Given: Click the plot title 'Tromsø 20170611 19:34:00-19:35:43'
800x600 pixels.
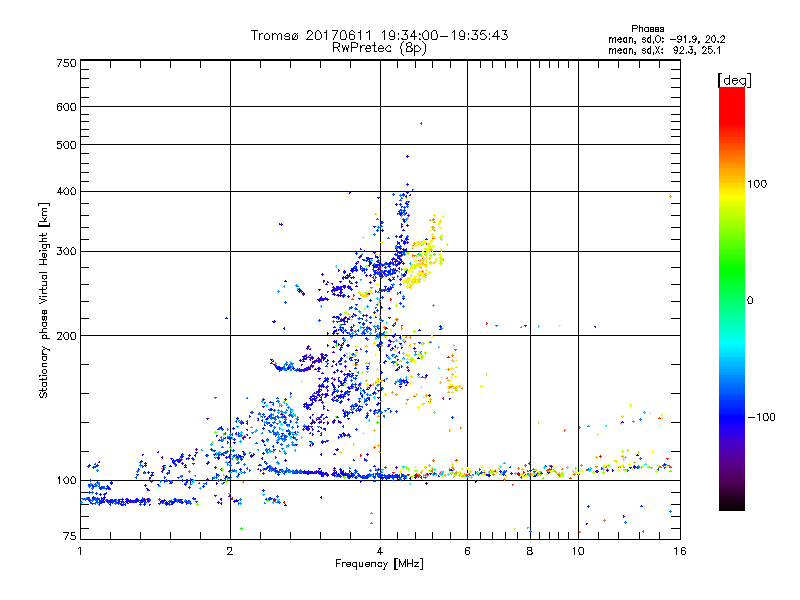Looking at the screenshot, I should 380,35.
